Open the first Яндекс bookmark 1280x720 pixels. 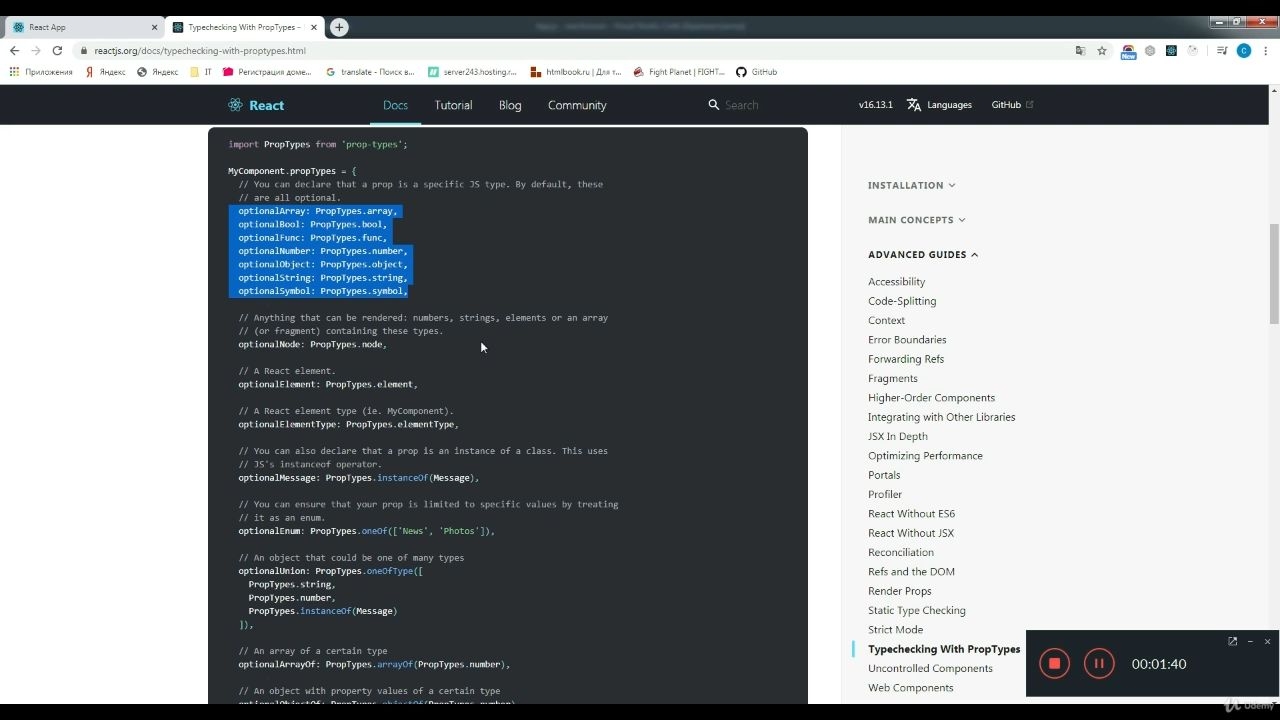[x=105, y=72]
